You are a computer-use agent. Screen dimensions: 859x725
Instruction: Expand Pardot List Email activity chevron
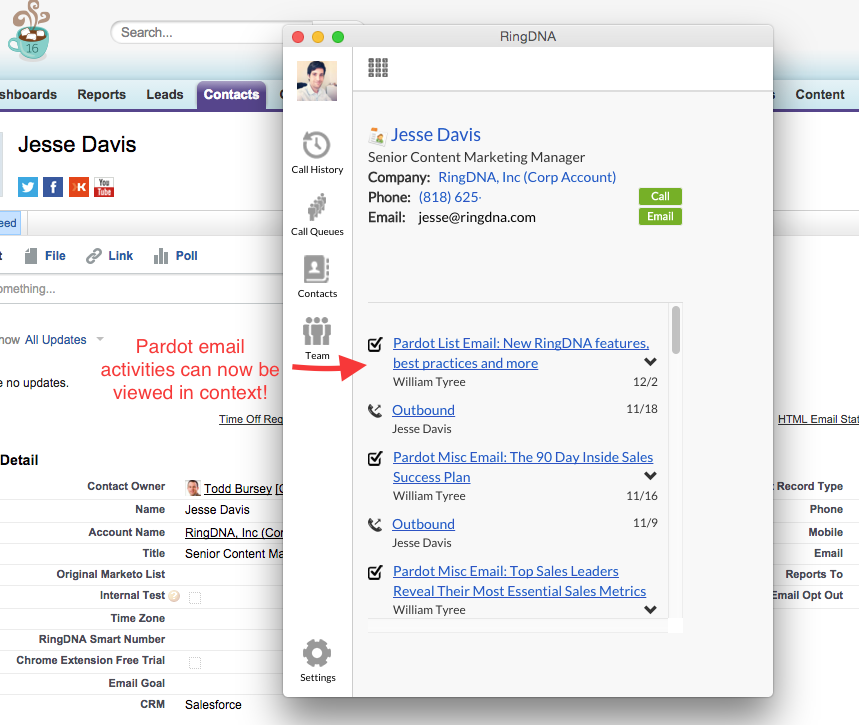(x=650, y=362)
